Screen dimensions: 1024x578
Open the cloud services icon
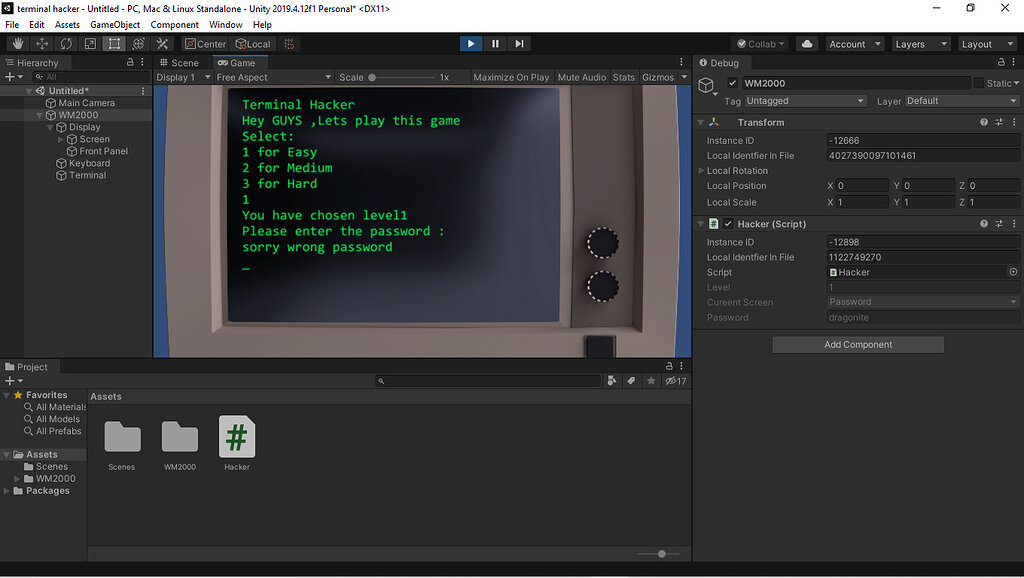coord(807,44)
